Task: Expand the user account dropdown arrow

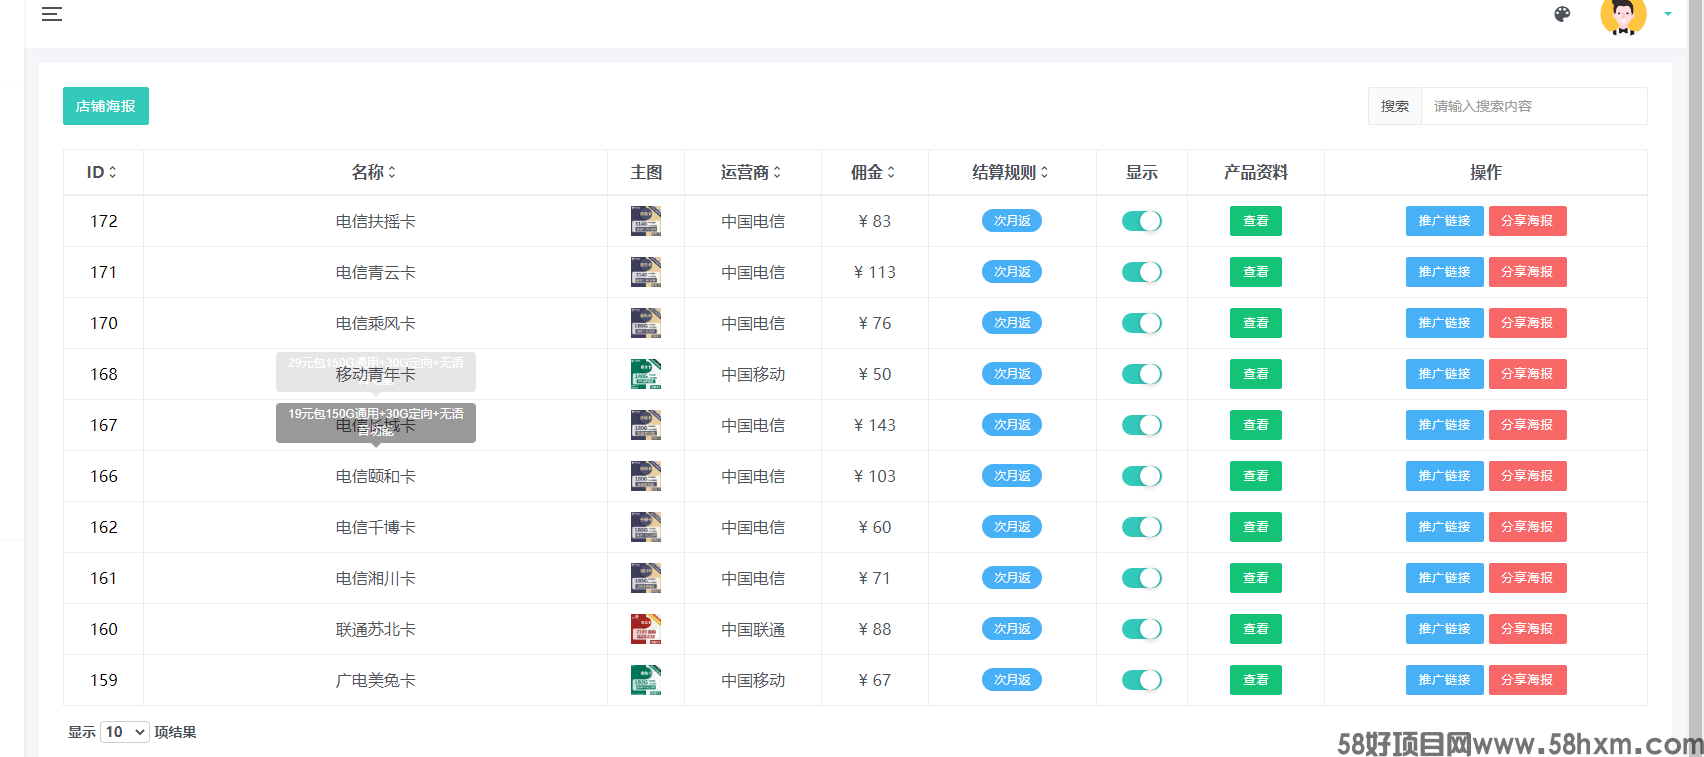Action: pos(1668,14)
